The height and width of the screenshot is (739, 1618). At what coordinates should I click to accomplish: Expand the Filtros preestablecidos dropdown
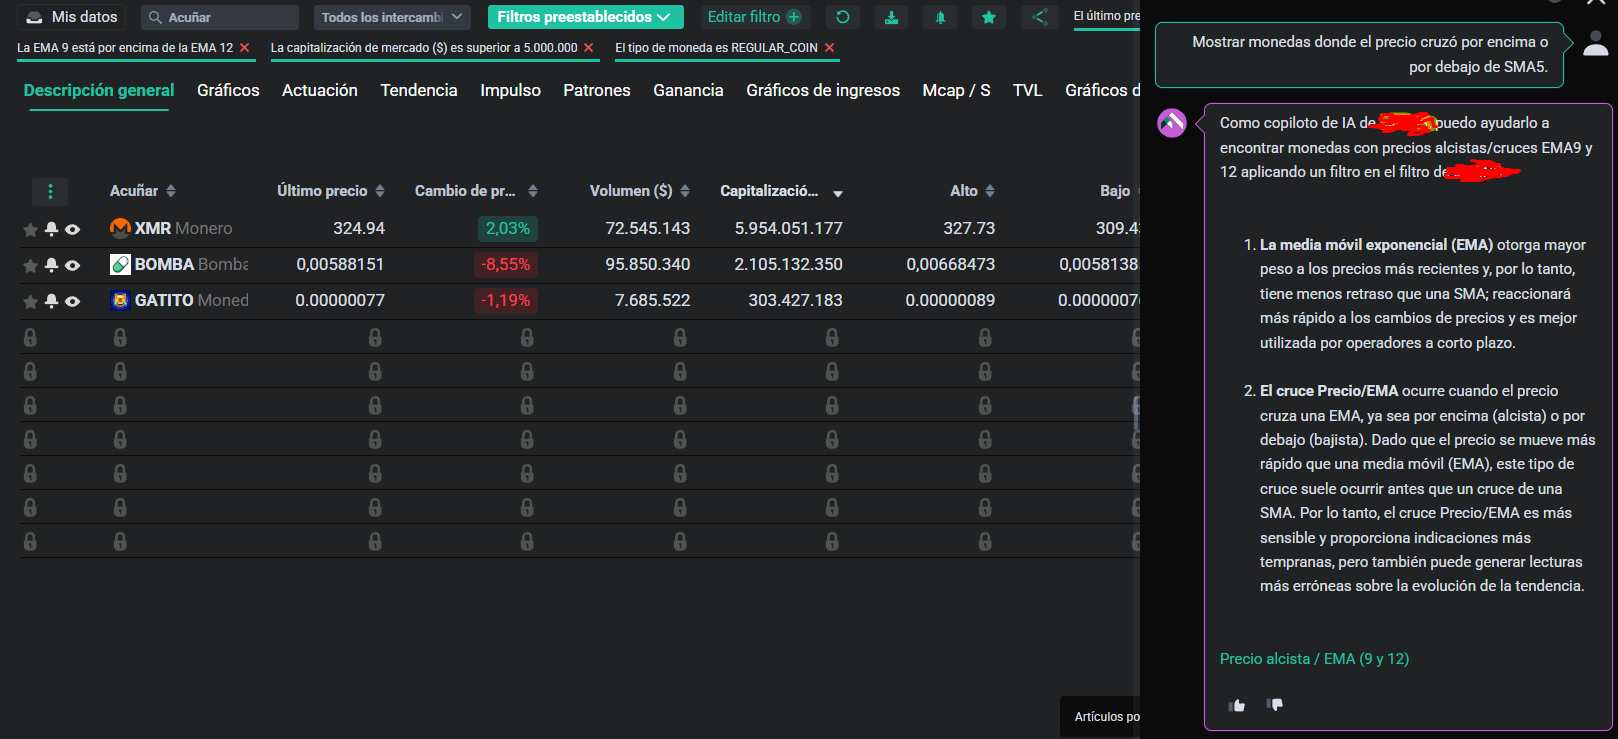coord(586,17)
